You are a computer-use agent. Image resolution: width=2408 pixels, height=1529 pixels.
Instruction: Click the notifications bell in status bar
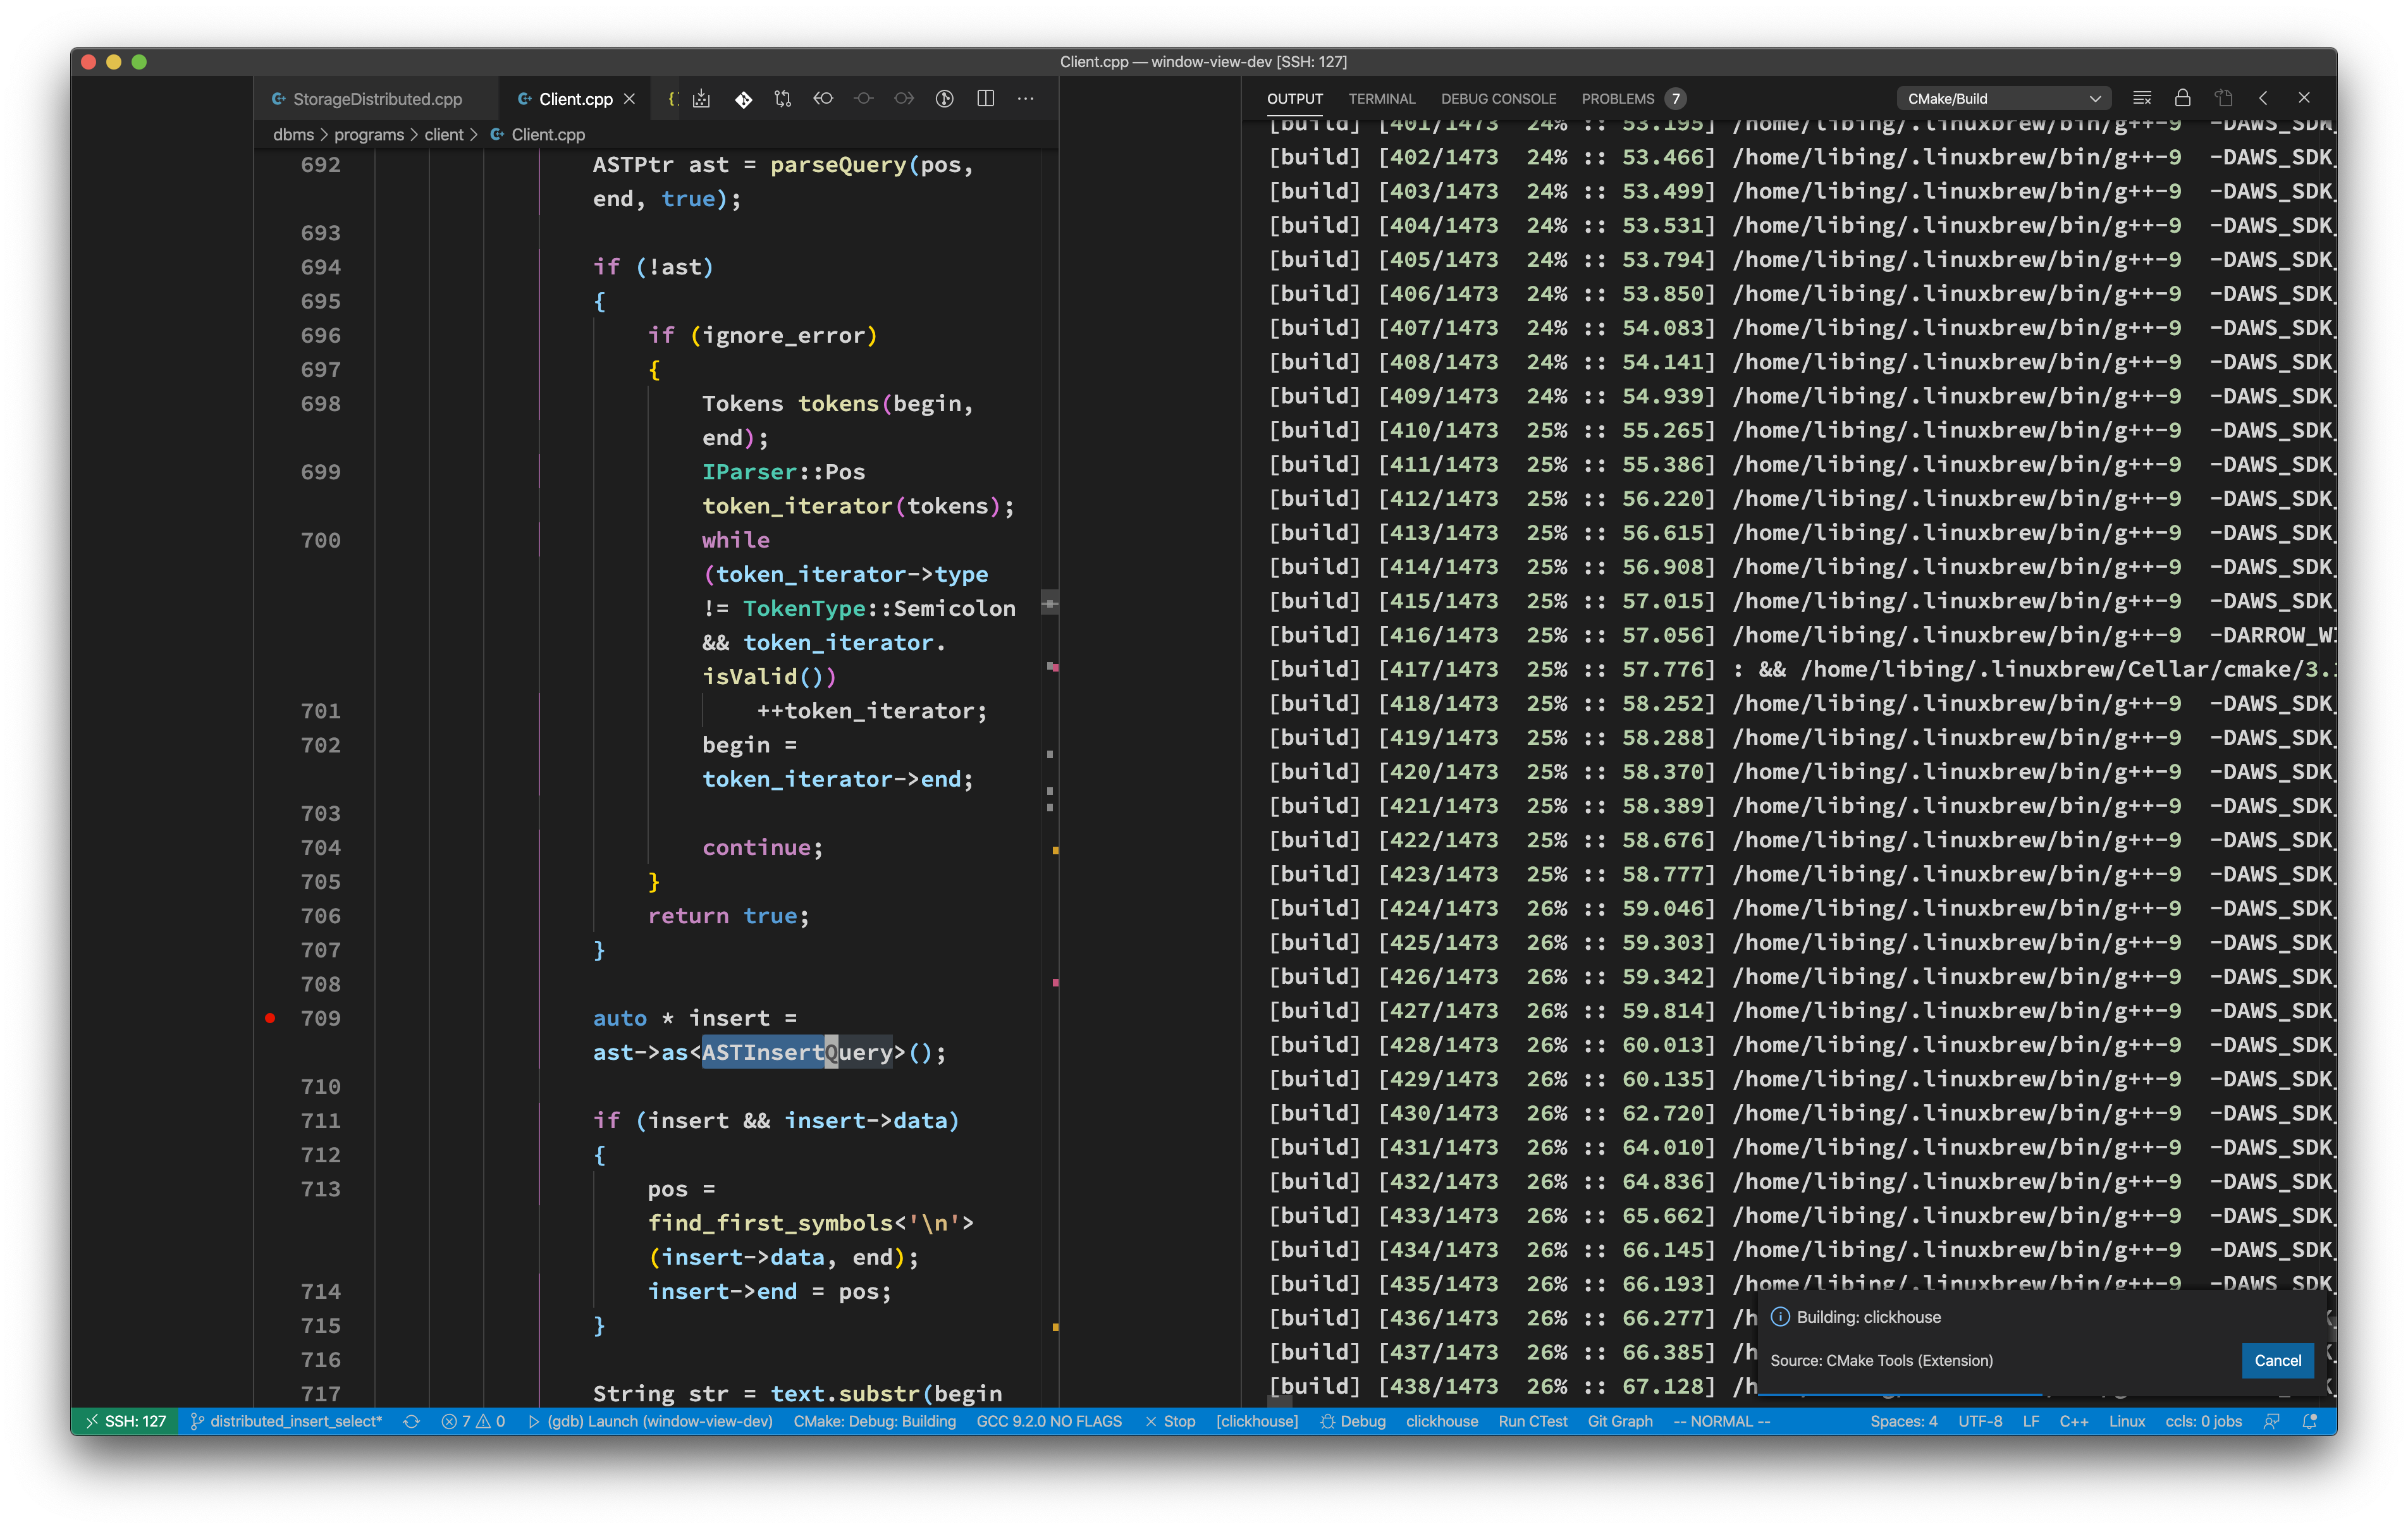2309,1421
